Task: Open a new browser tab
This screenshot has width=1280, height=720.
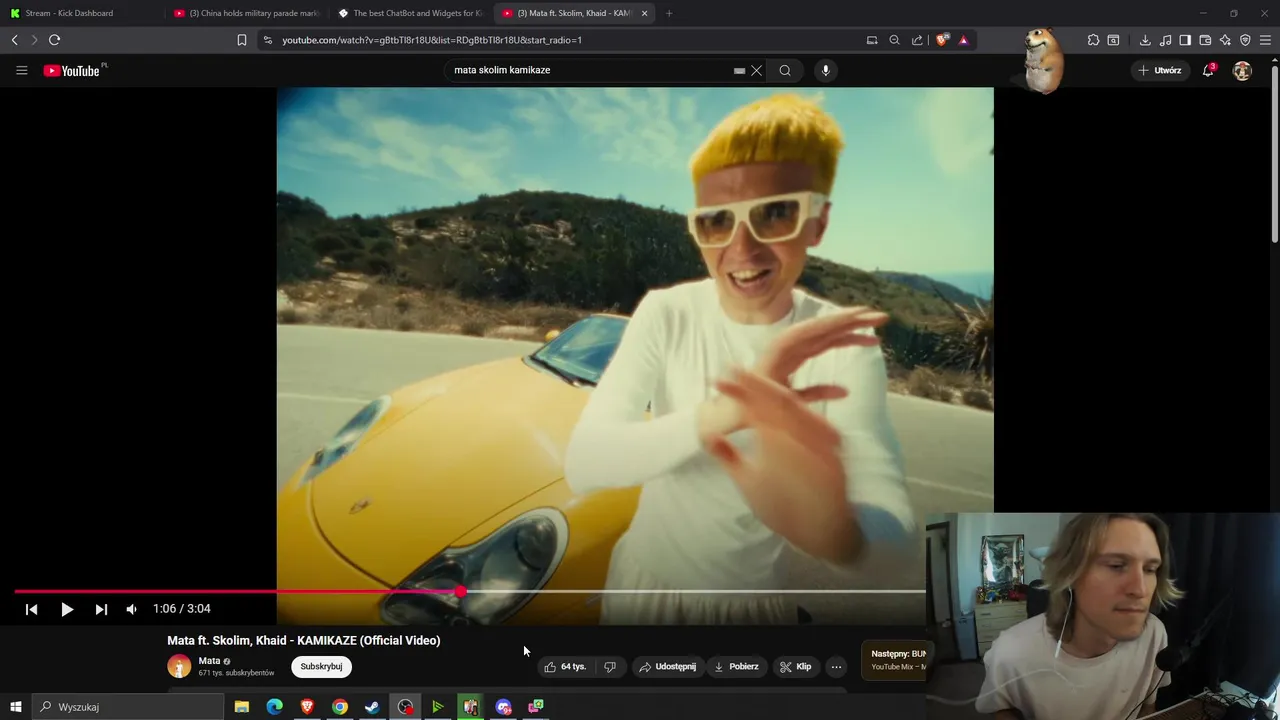Action: (x=669, y=13)
